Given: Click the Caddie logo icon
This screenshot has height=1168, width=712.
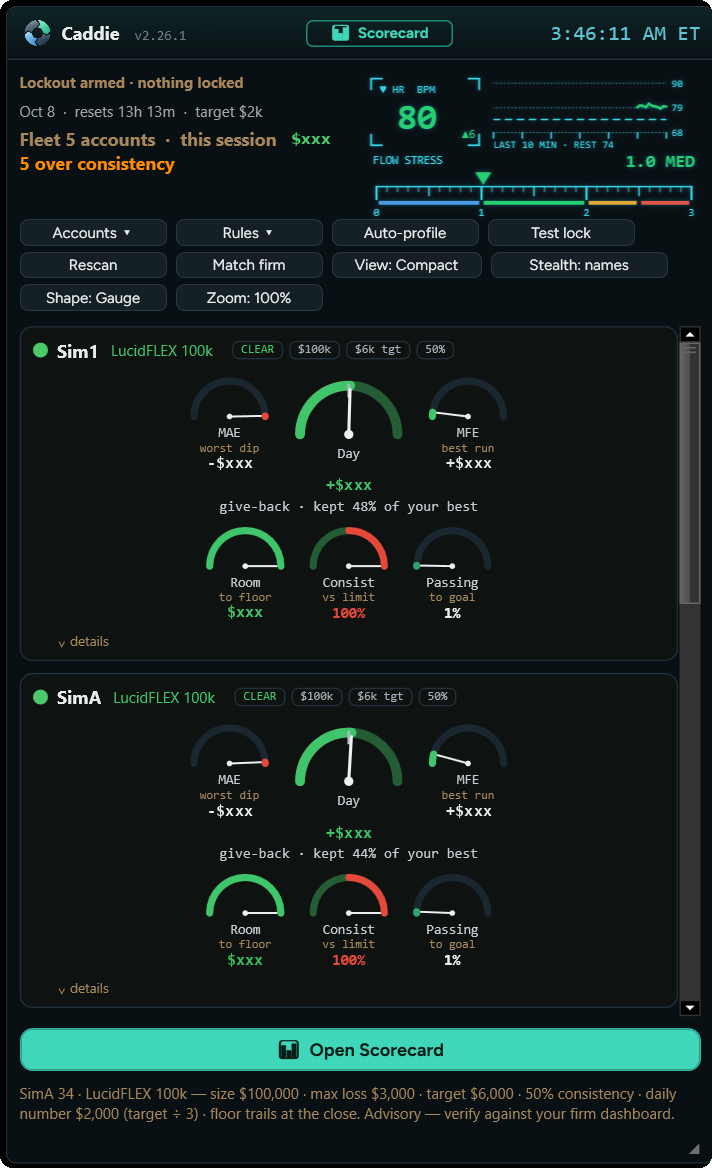Looking at the screenshot, I should click(37, 33).
